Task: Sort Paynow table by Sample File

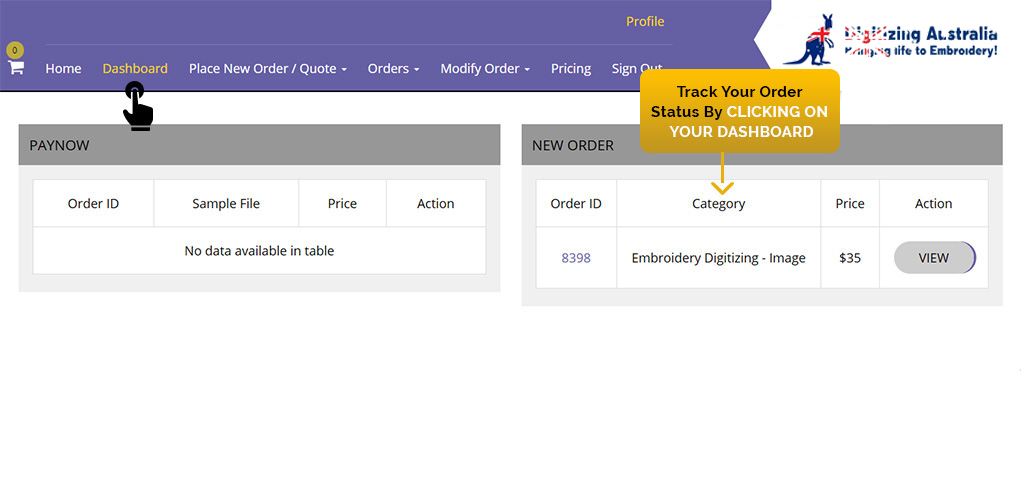Action: 226,204
